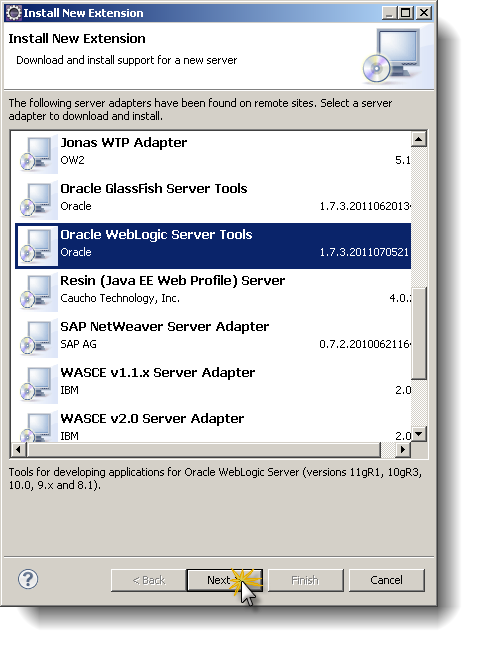Click the Caucho Technology, Inc. vendor text

(x=120, y=298)
